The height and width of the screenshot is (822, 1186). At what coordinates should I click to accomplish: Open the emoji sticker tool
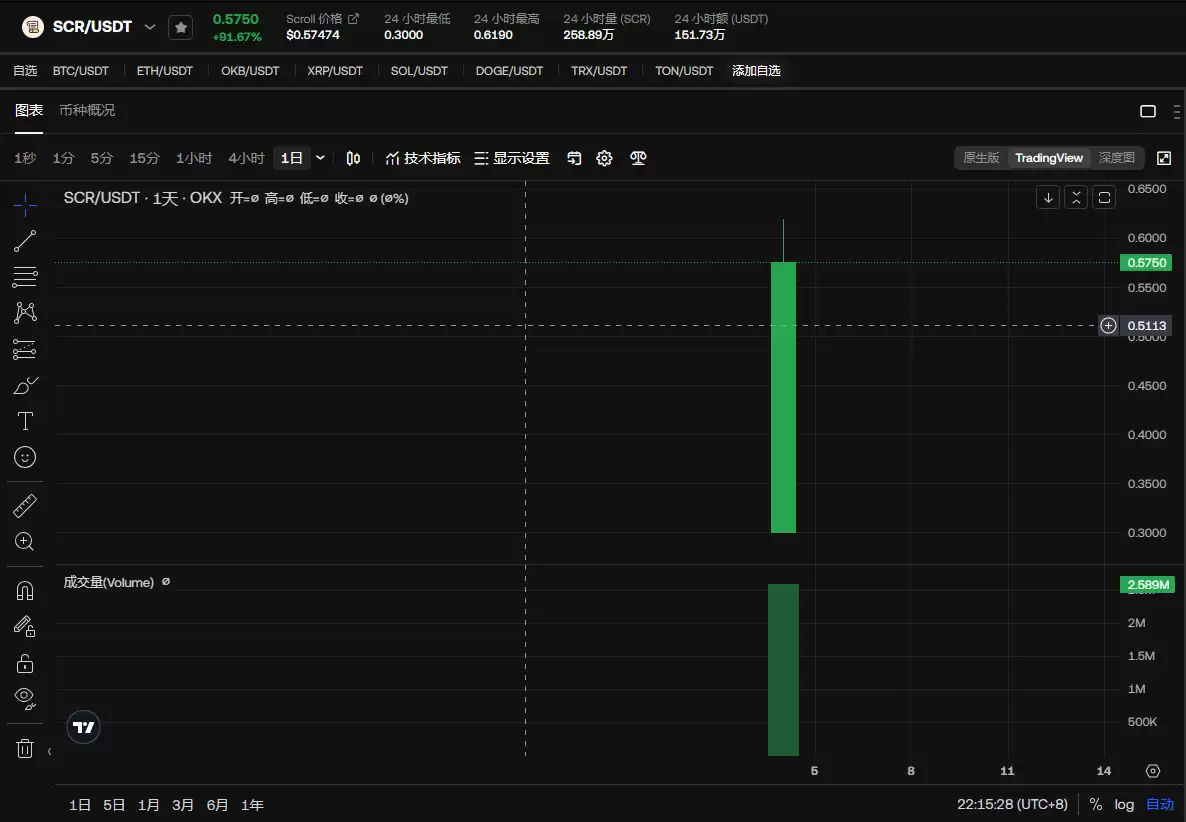pos(25,457)
